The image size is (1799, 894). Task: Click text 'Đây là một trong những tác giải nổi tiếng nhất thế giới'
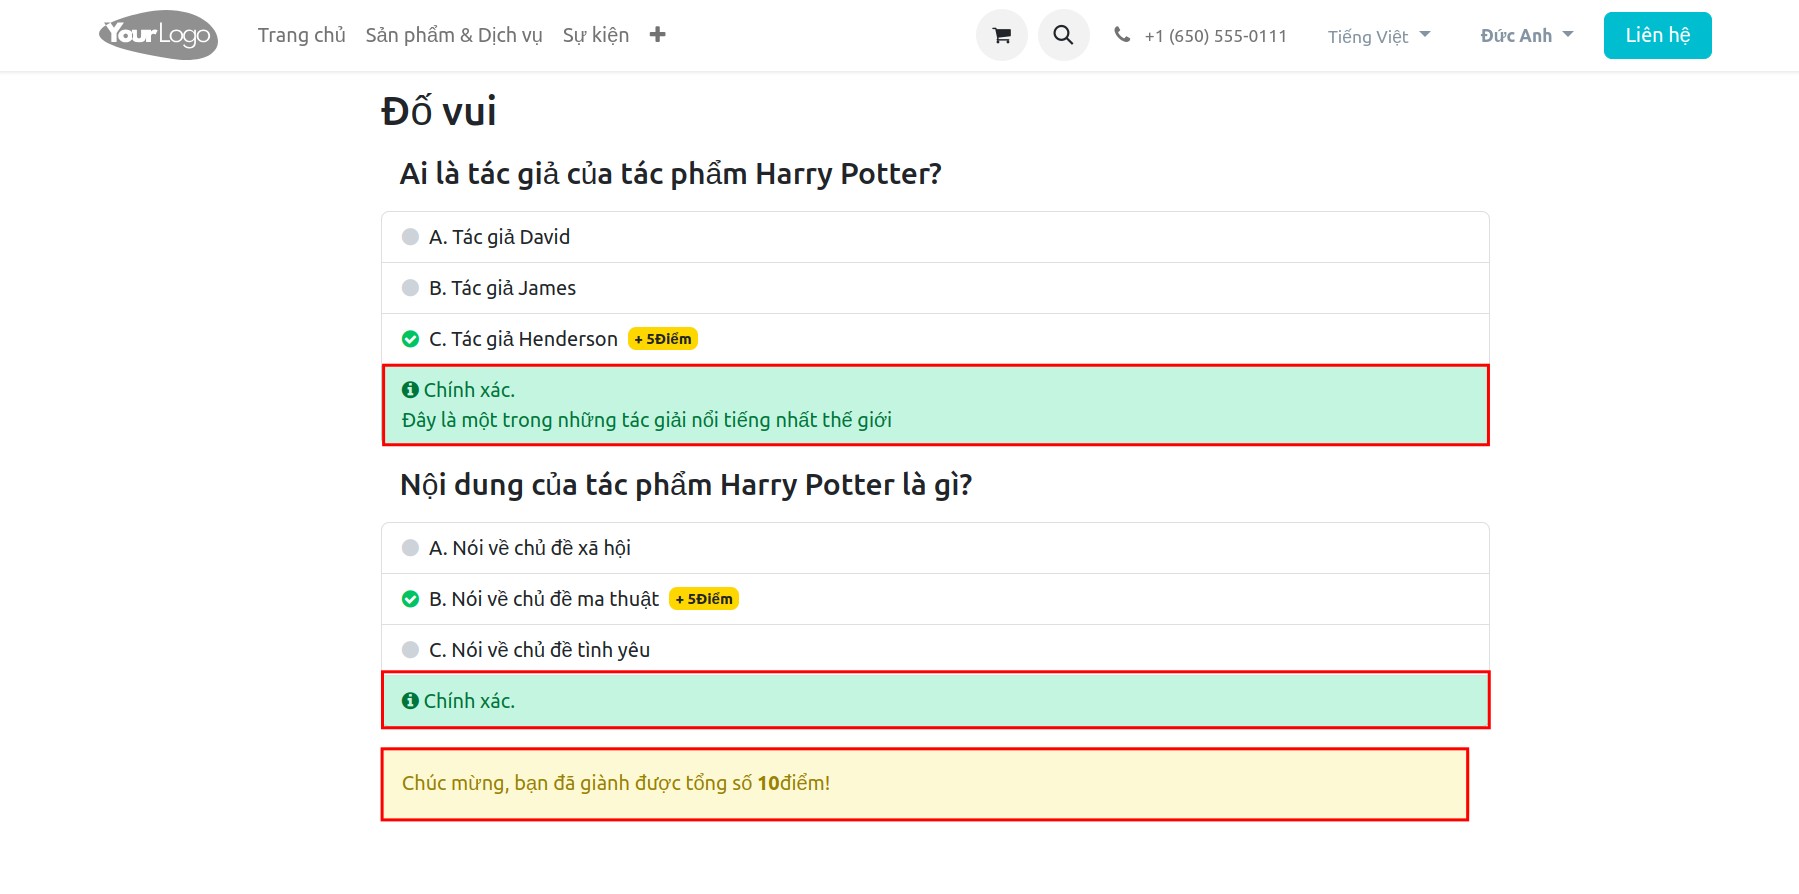[647, 420]
